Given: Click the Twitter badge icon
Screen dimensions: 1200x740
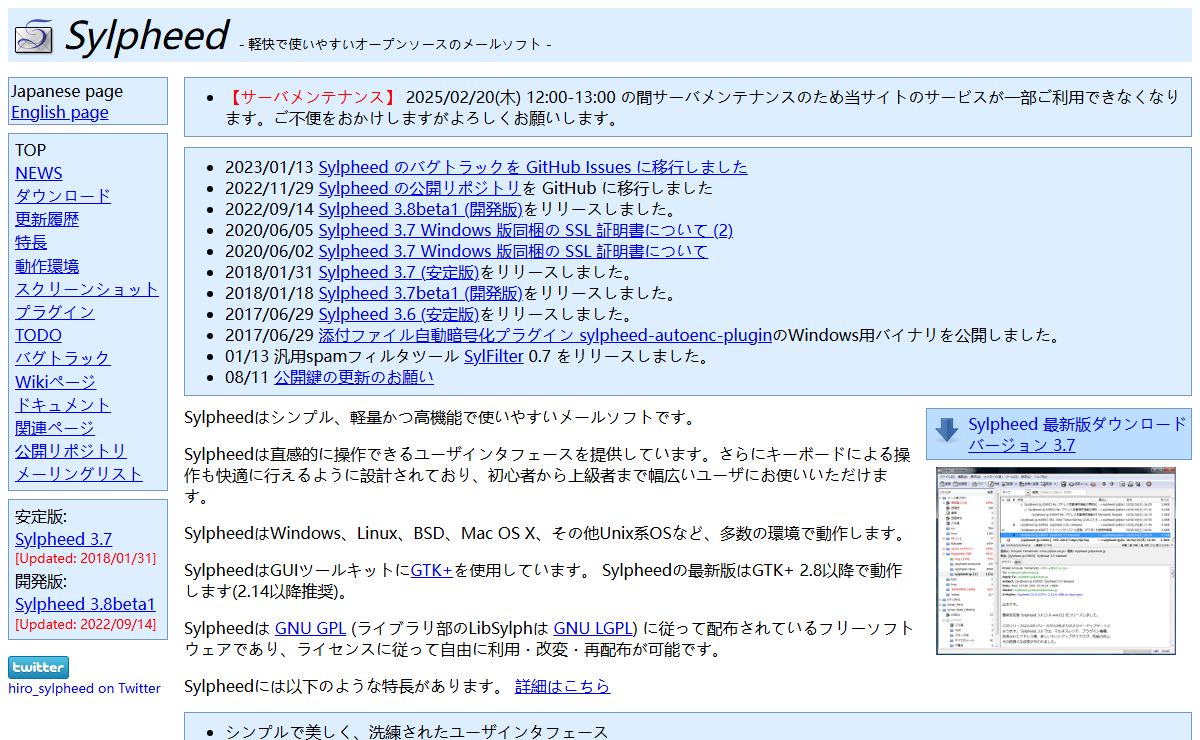Looking at the screenshot, I should [39, 667].
